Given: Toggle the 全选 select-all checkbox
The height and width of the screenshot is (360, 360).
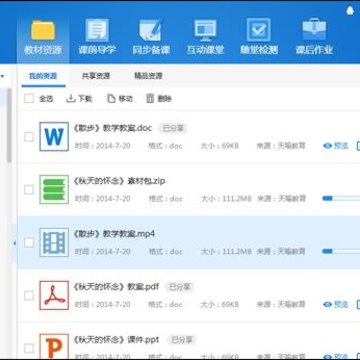Looking at the screenshot, I should click(x=29, y=99).
